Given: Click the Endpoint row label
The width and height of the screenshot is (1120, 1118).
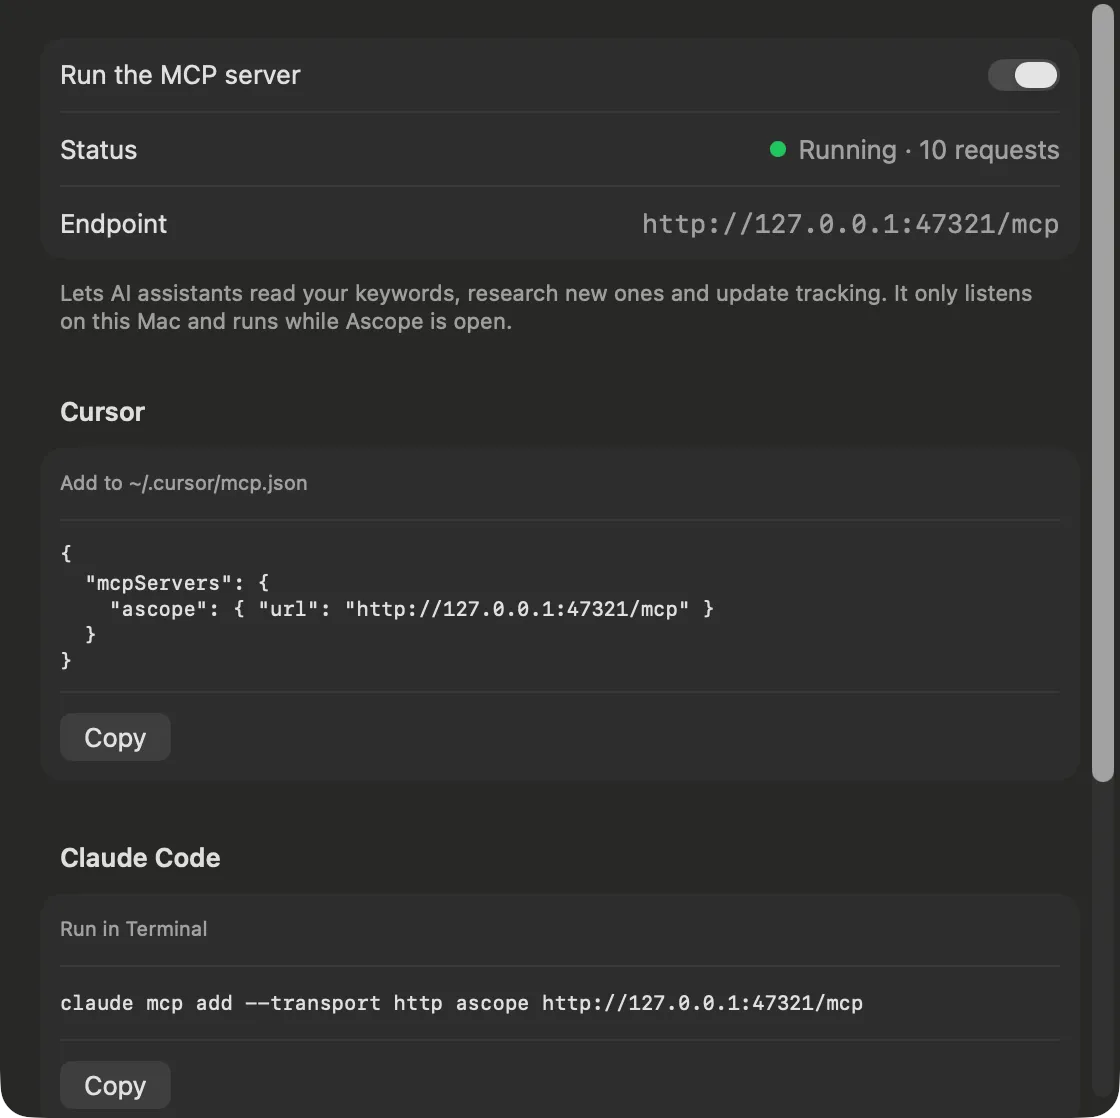Looking at the screenshot, I should click(114, 224).
